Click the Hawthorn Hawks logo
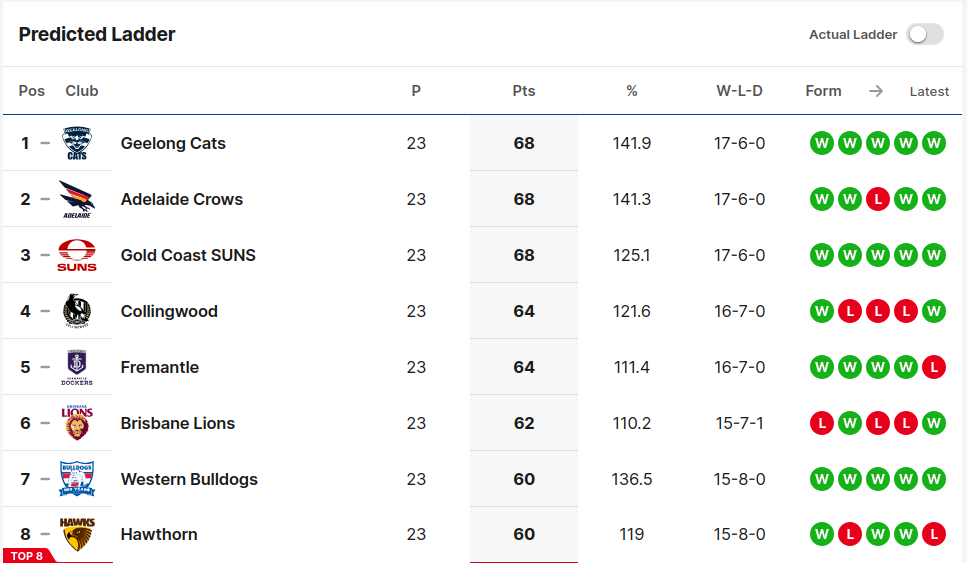 tap(77, 534)
